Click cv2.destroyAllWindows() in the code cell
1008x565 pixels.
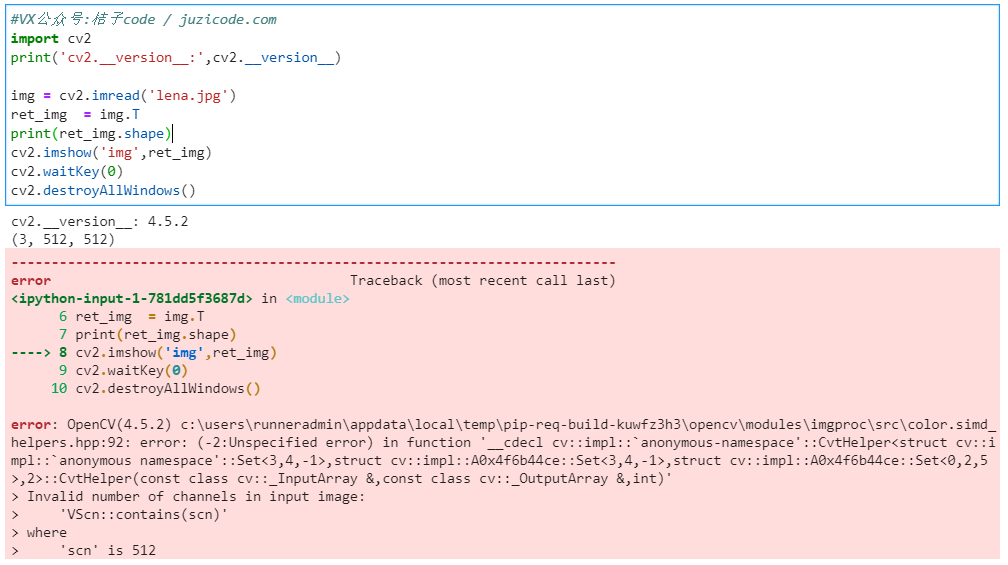click(x=103, y=190)
